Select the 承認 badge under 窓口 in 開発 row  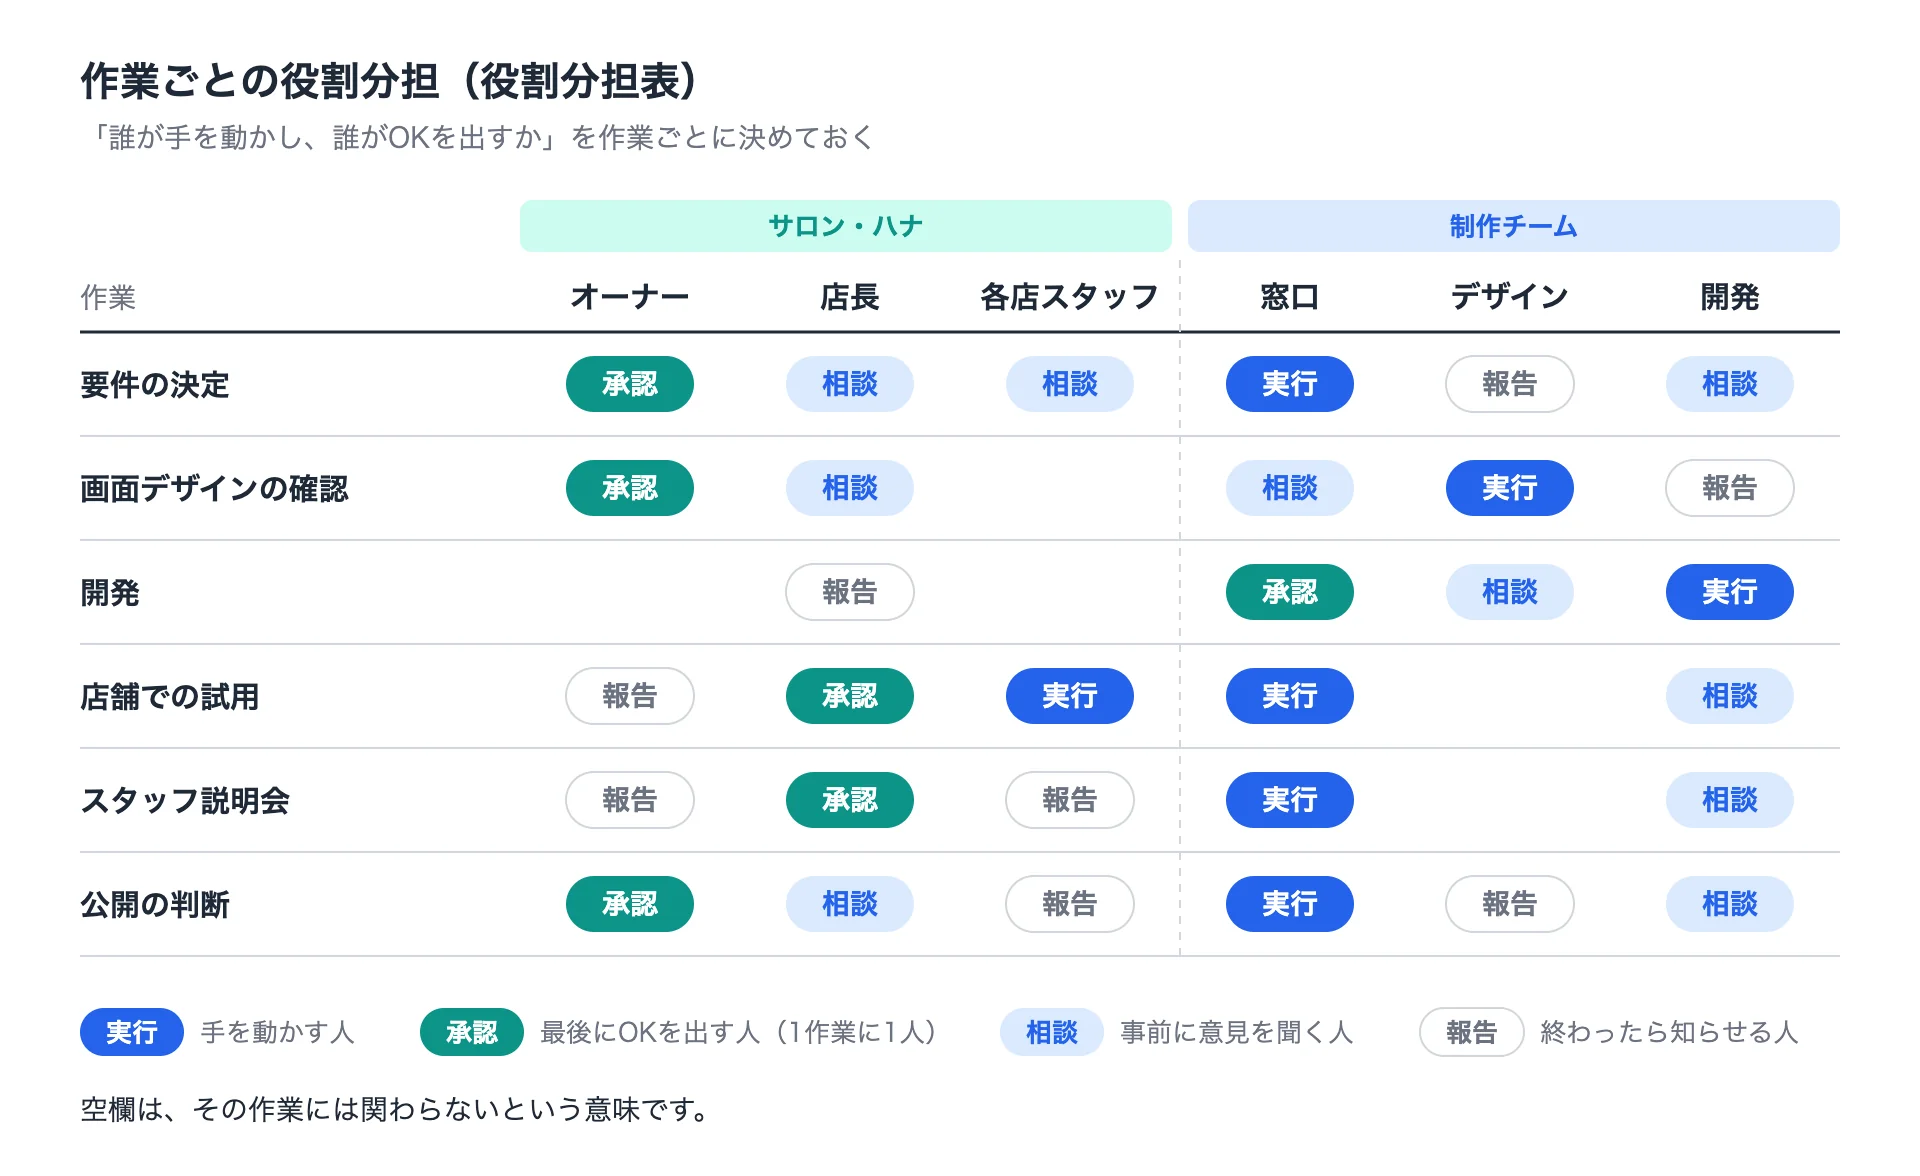point(1290,592)
